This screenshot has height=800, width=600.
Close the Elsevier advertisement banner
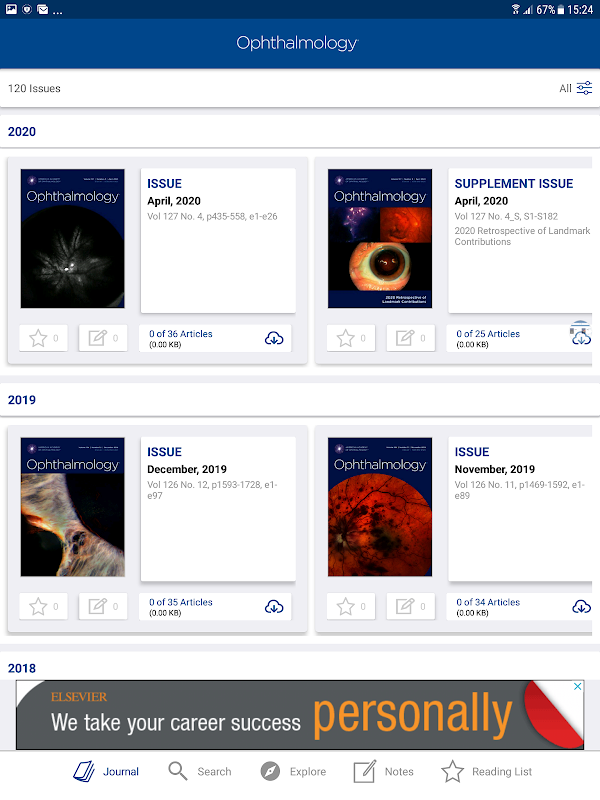[x=578, y=686]
